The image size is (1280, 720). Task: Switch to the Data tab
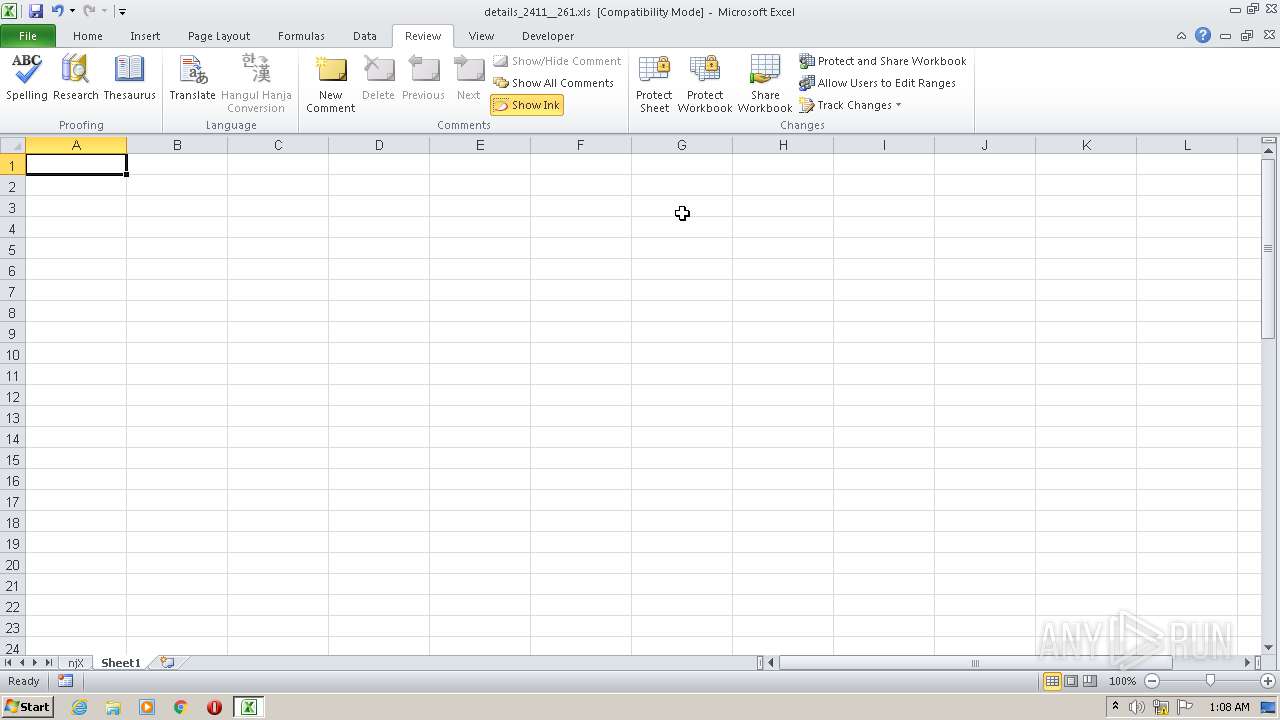365,36
